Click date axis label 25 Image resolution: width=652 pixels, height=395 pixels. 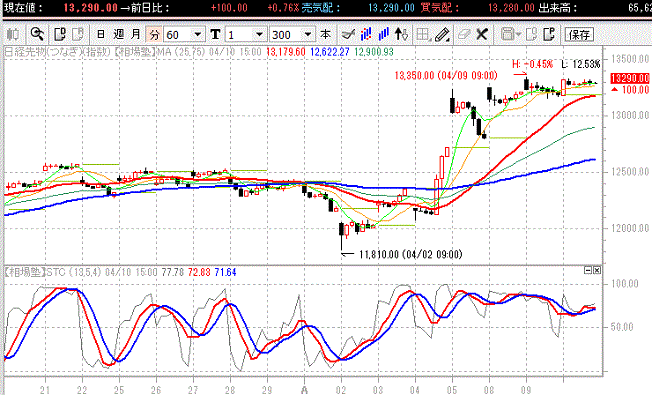click(119, 390)
